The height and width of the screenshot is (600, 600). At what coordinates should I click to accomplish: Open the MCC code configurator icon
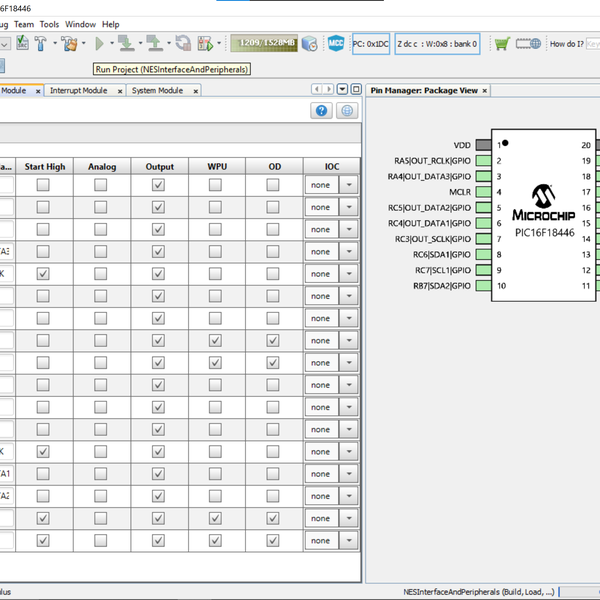(x=336, y=44)
